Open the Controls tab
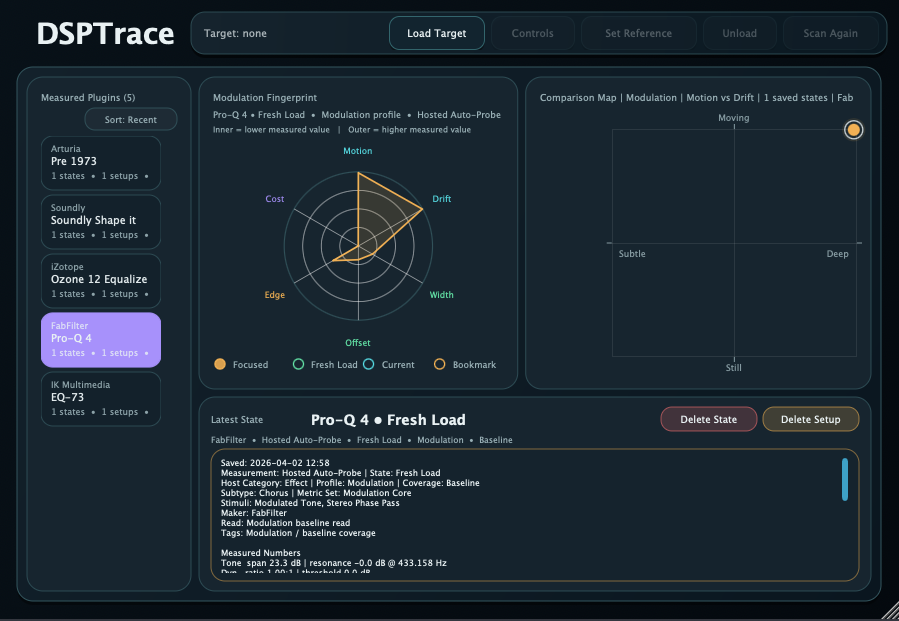 [x=532, y=33]
